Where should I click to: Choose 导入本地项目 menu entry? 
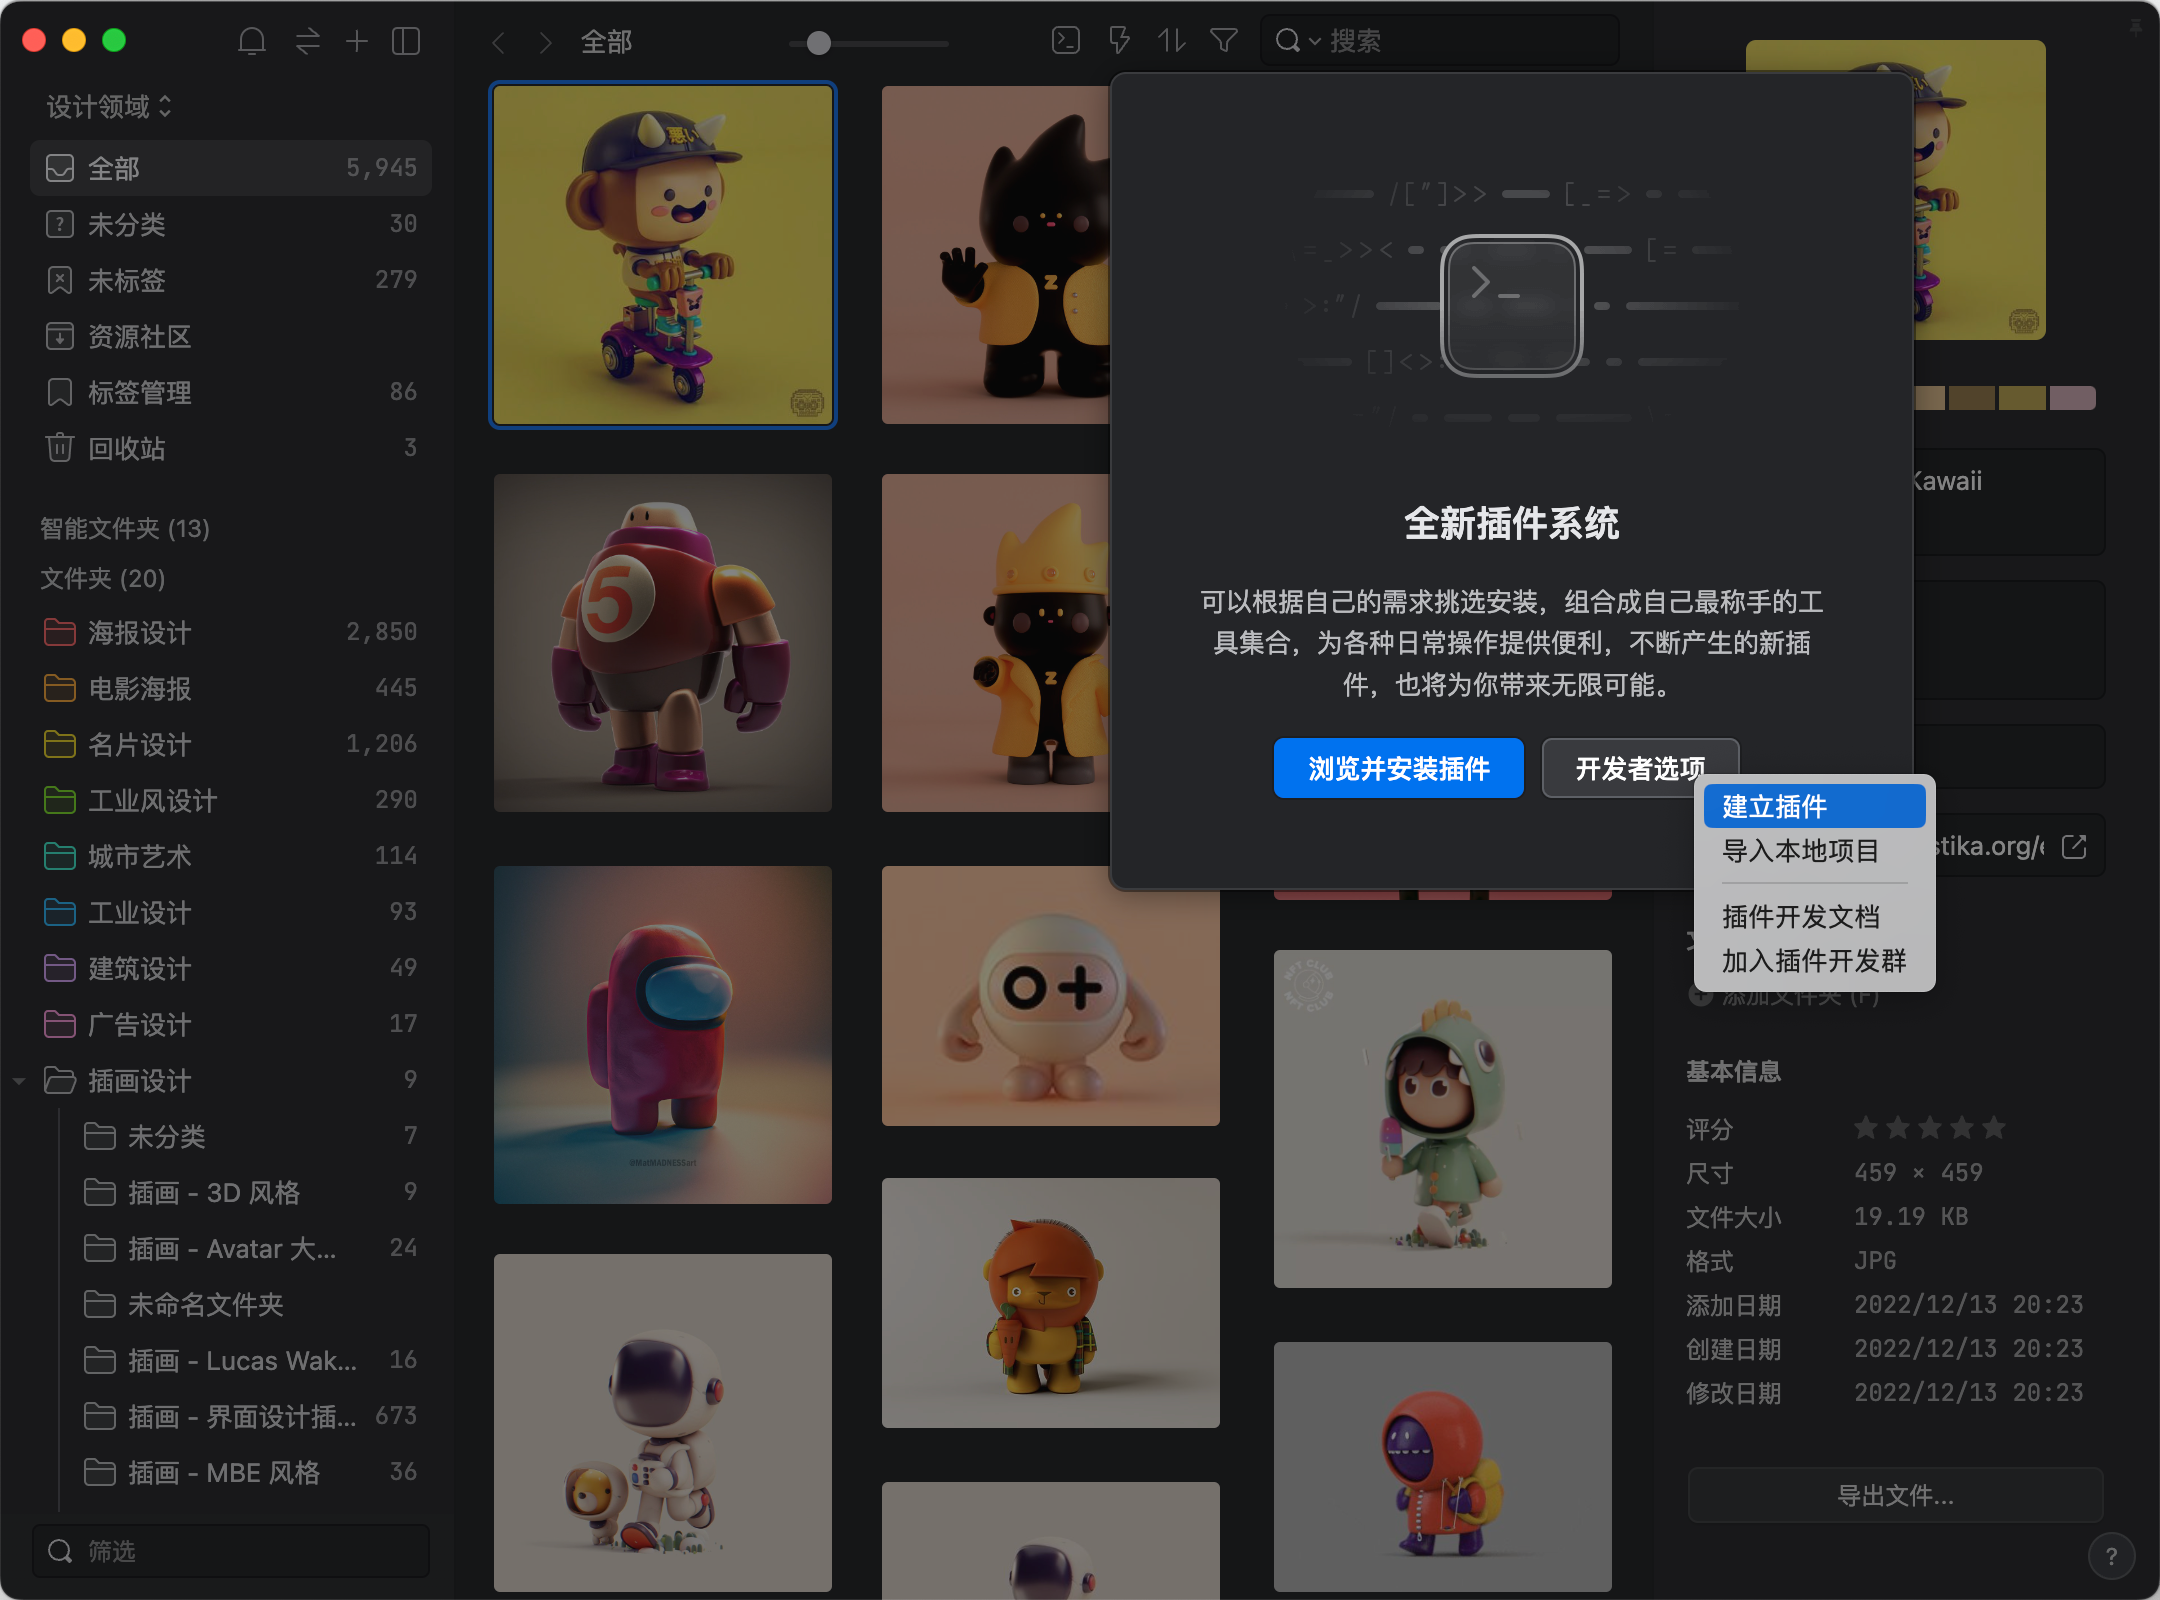1800,851
